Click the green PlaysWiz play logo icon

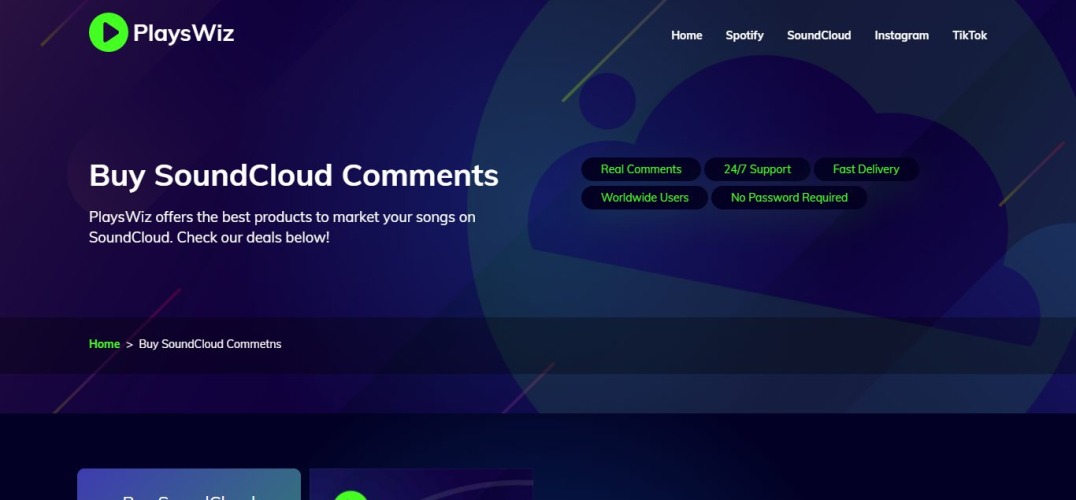108,32
